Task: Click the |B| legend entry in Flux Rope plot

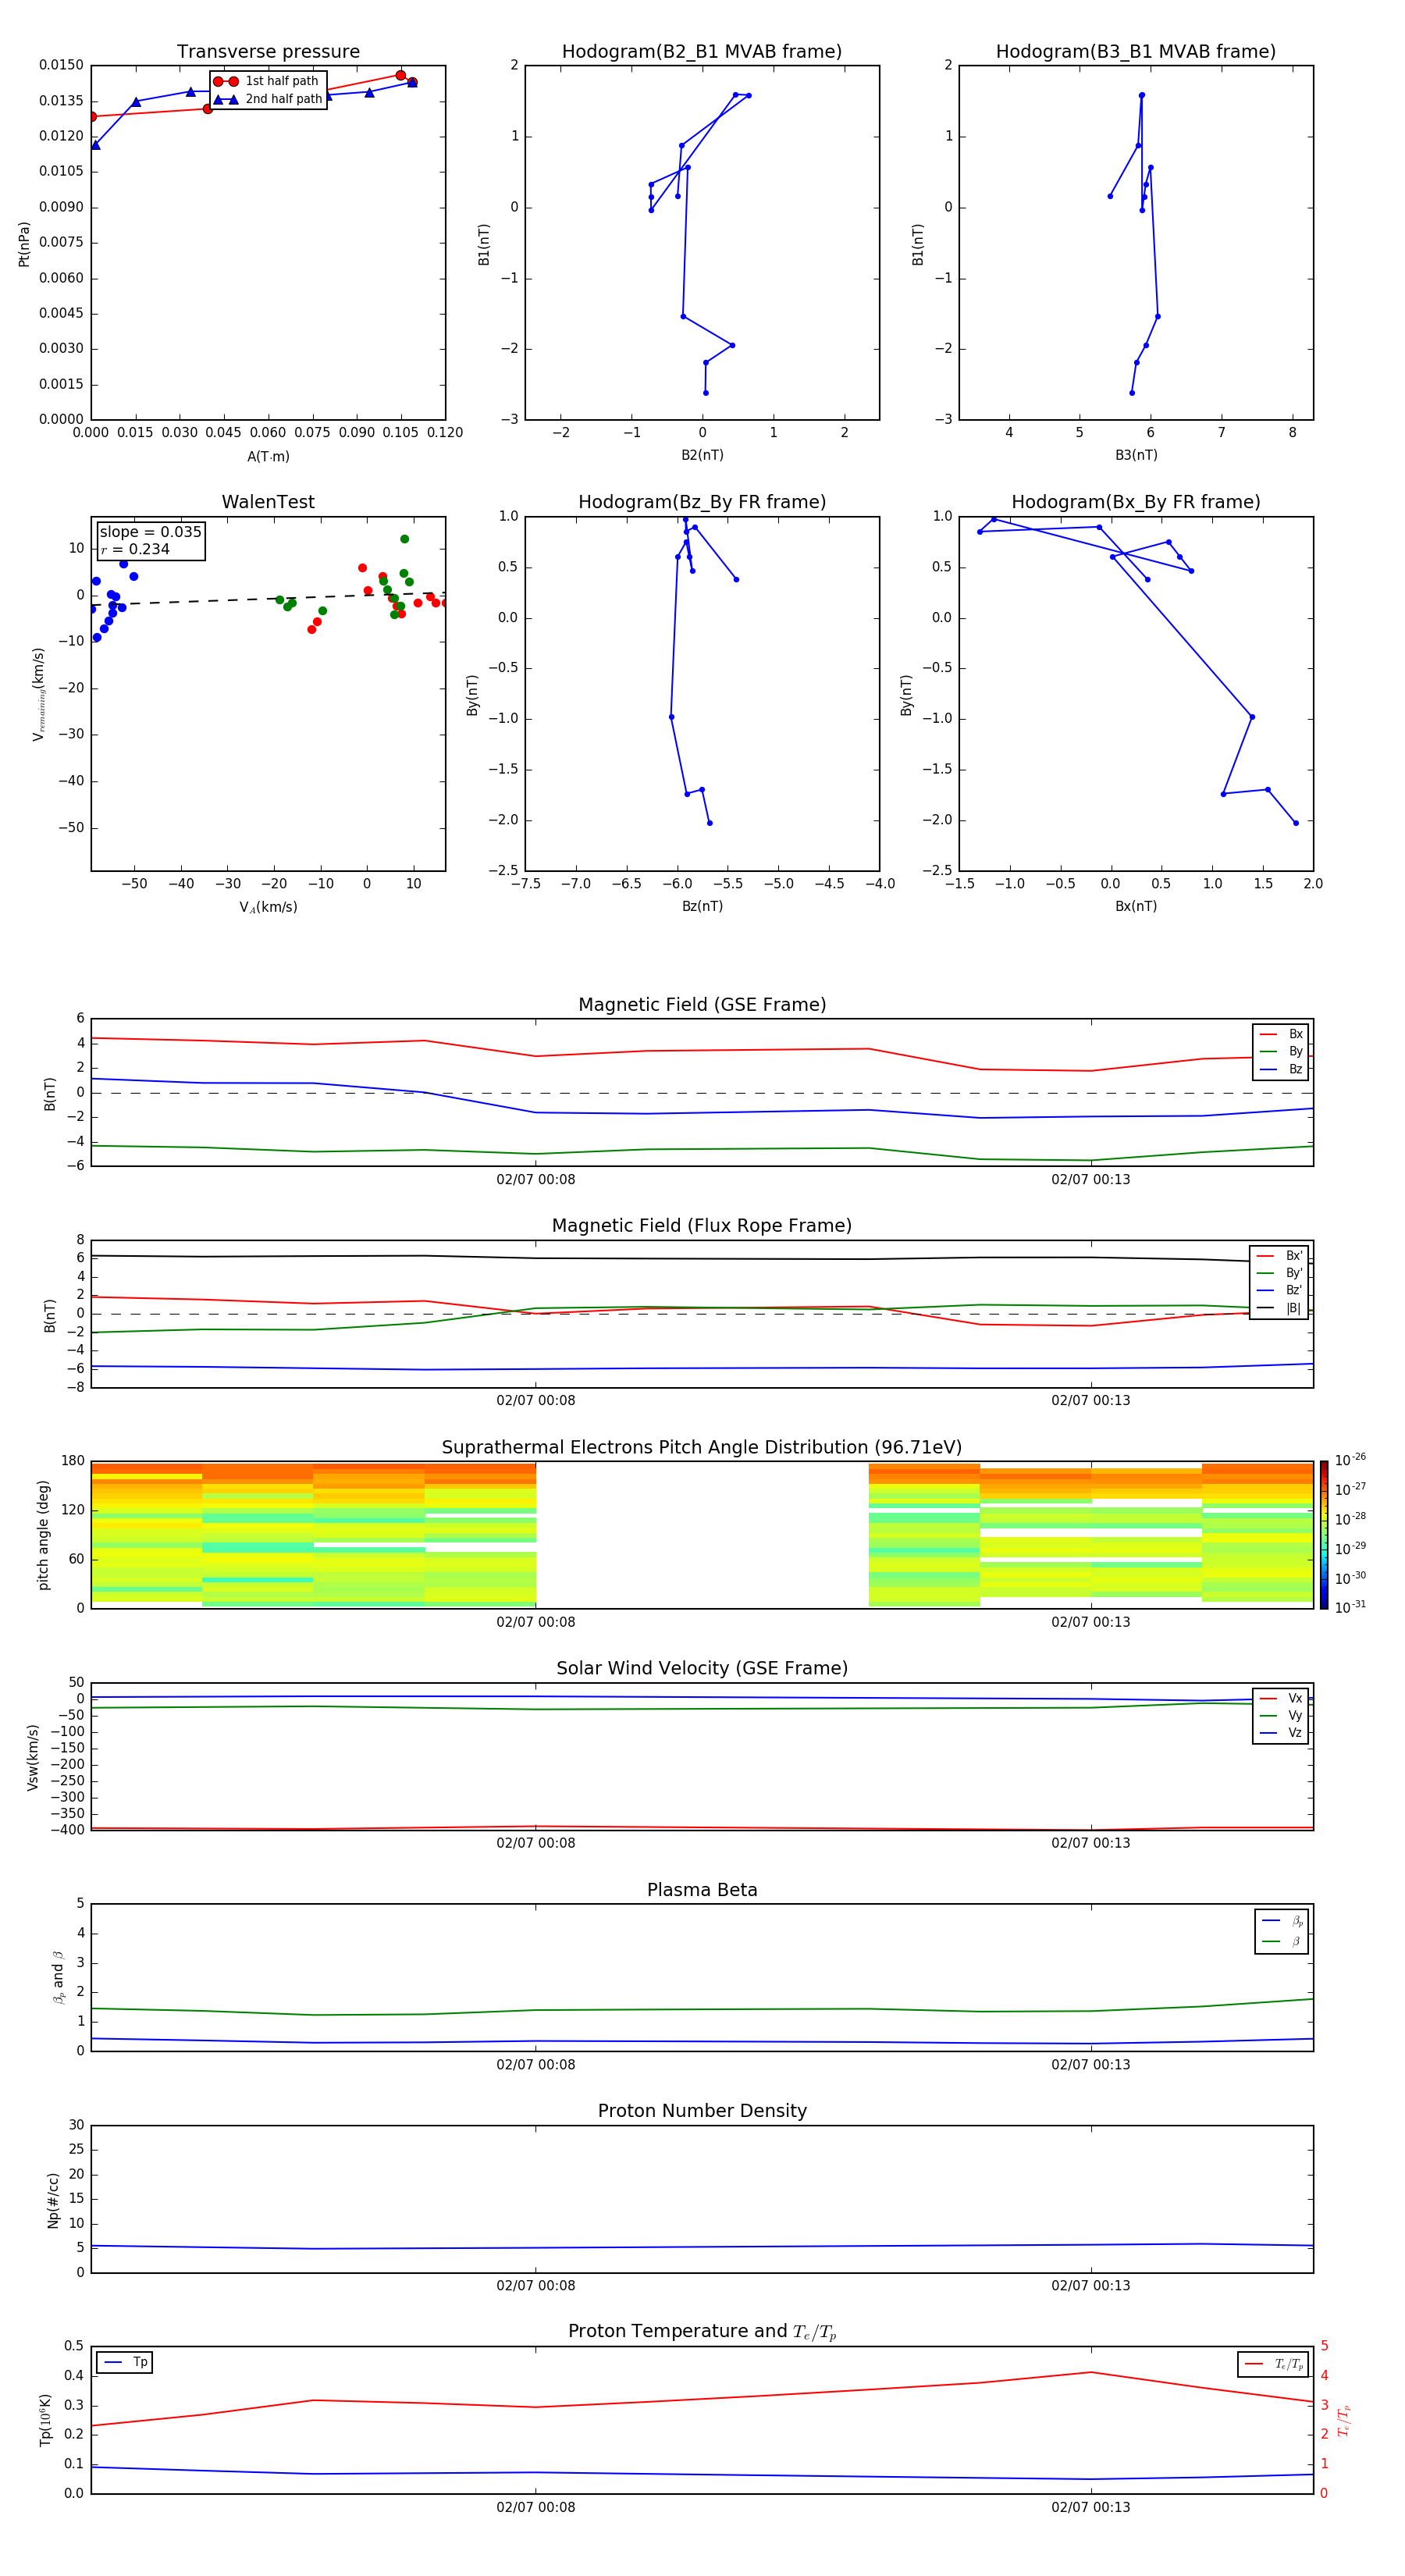Action: point(1280,1308)
